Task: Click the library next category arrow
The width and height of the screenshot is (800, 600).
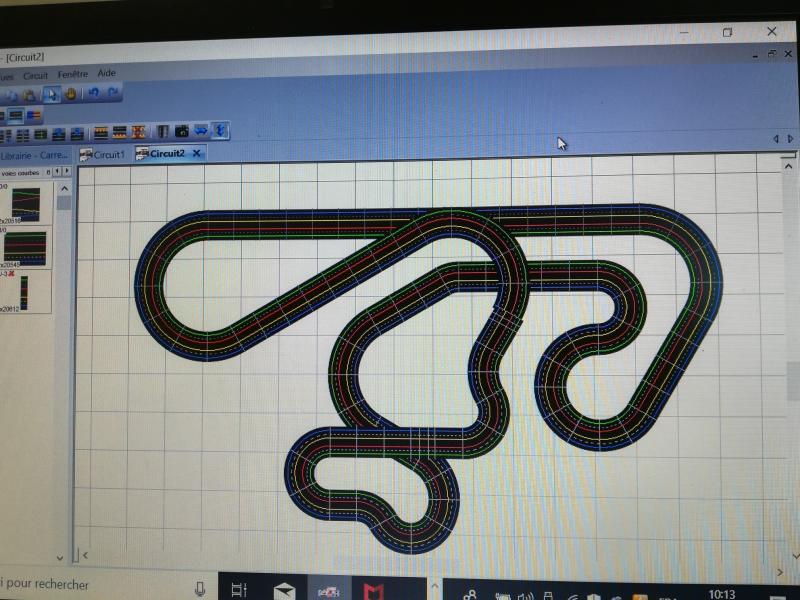Action: click(67, 172)
